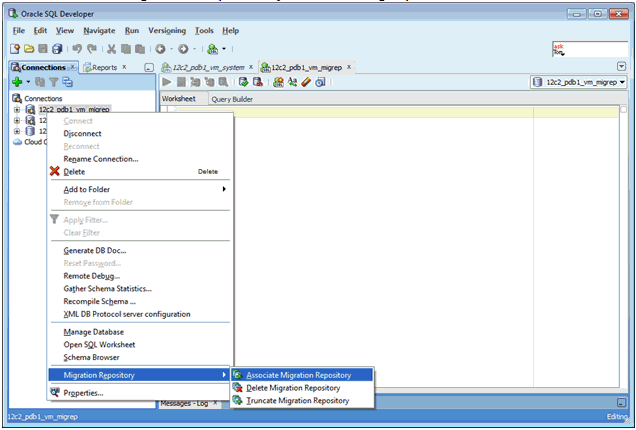Minimize the Messages - Log panel
This screenshot has width=636, height=430.
click(x=621, y=403)
